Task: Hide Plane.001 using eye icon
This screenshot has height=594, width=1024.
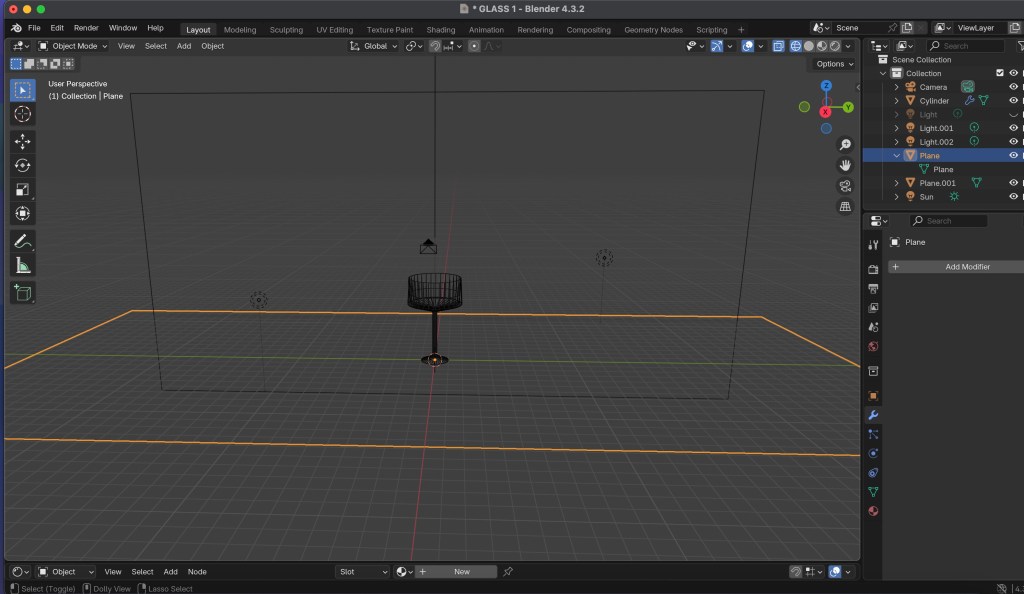Action: point(1013,183)
